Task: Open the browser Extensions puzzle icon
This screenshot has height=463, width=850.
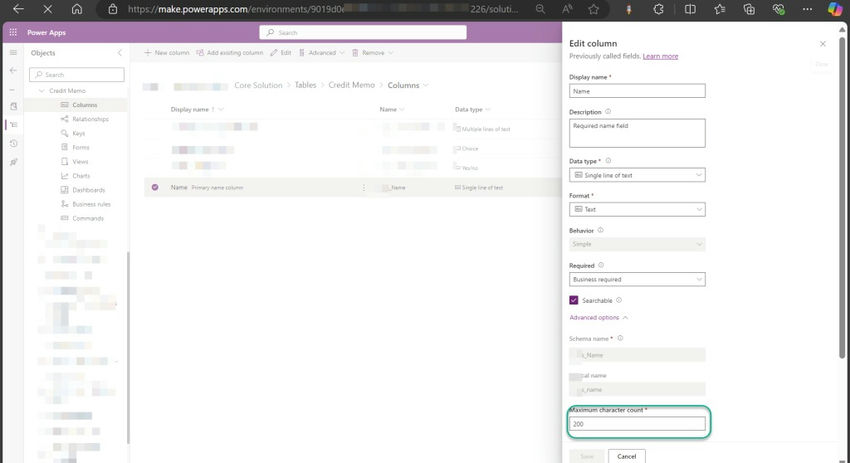Action: tap(659, 9)
